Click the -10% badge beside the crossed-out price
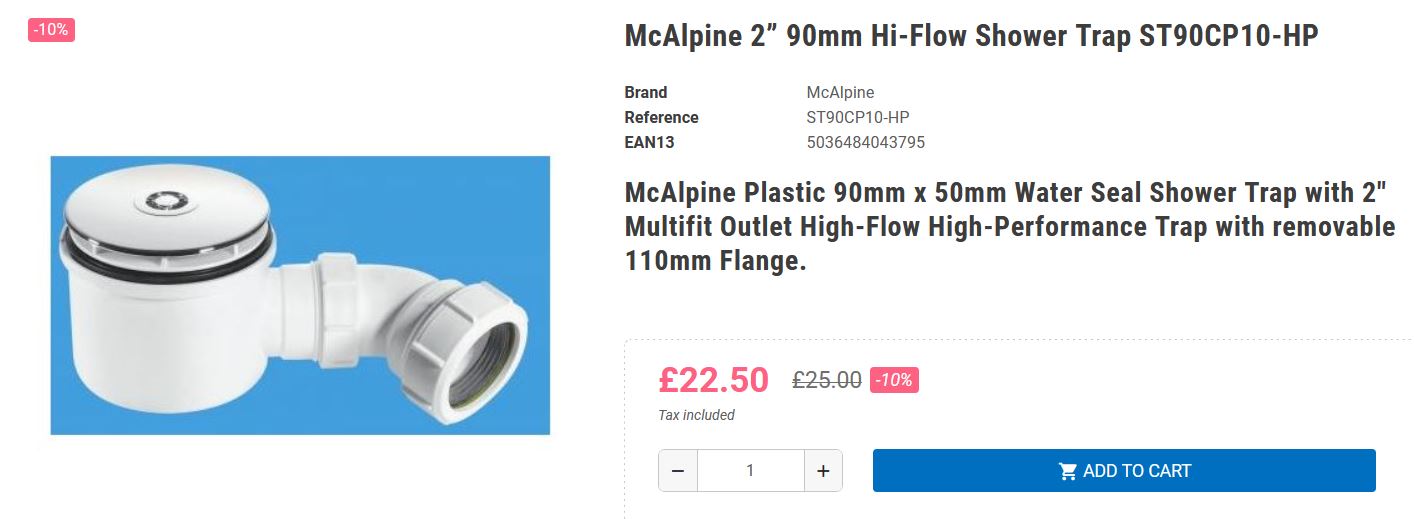Viewport: 1414px width, 519px height. point(894,380)
